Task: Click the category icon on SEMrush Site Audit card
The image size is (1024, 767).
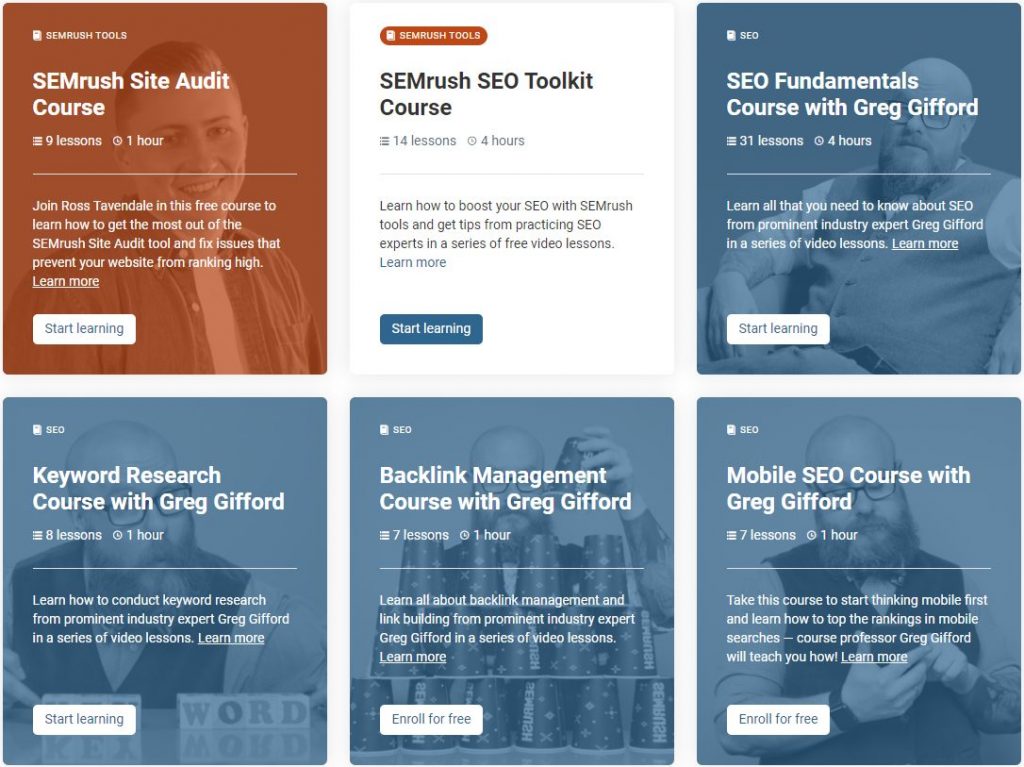Action: pos(37,35)
